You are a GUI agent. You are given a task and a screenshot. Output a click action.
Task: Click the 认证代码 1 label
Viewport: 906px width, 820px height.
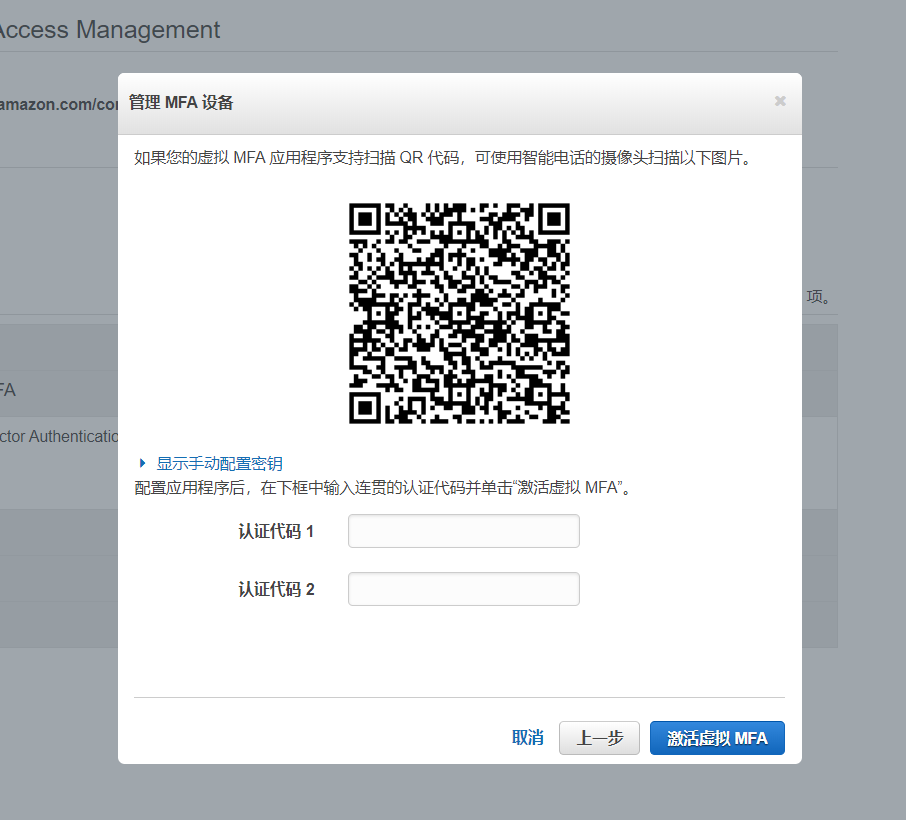[x=276, y=532]
